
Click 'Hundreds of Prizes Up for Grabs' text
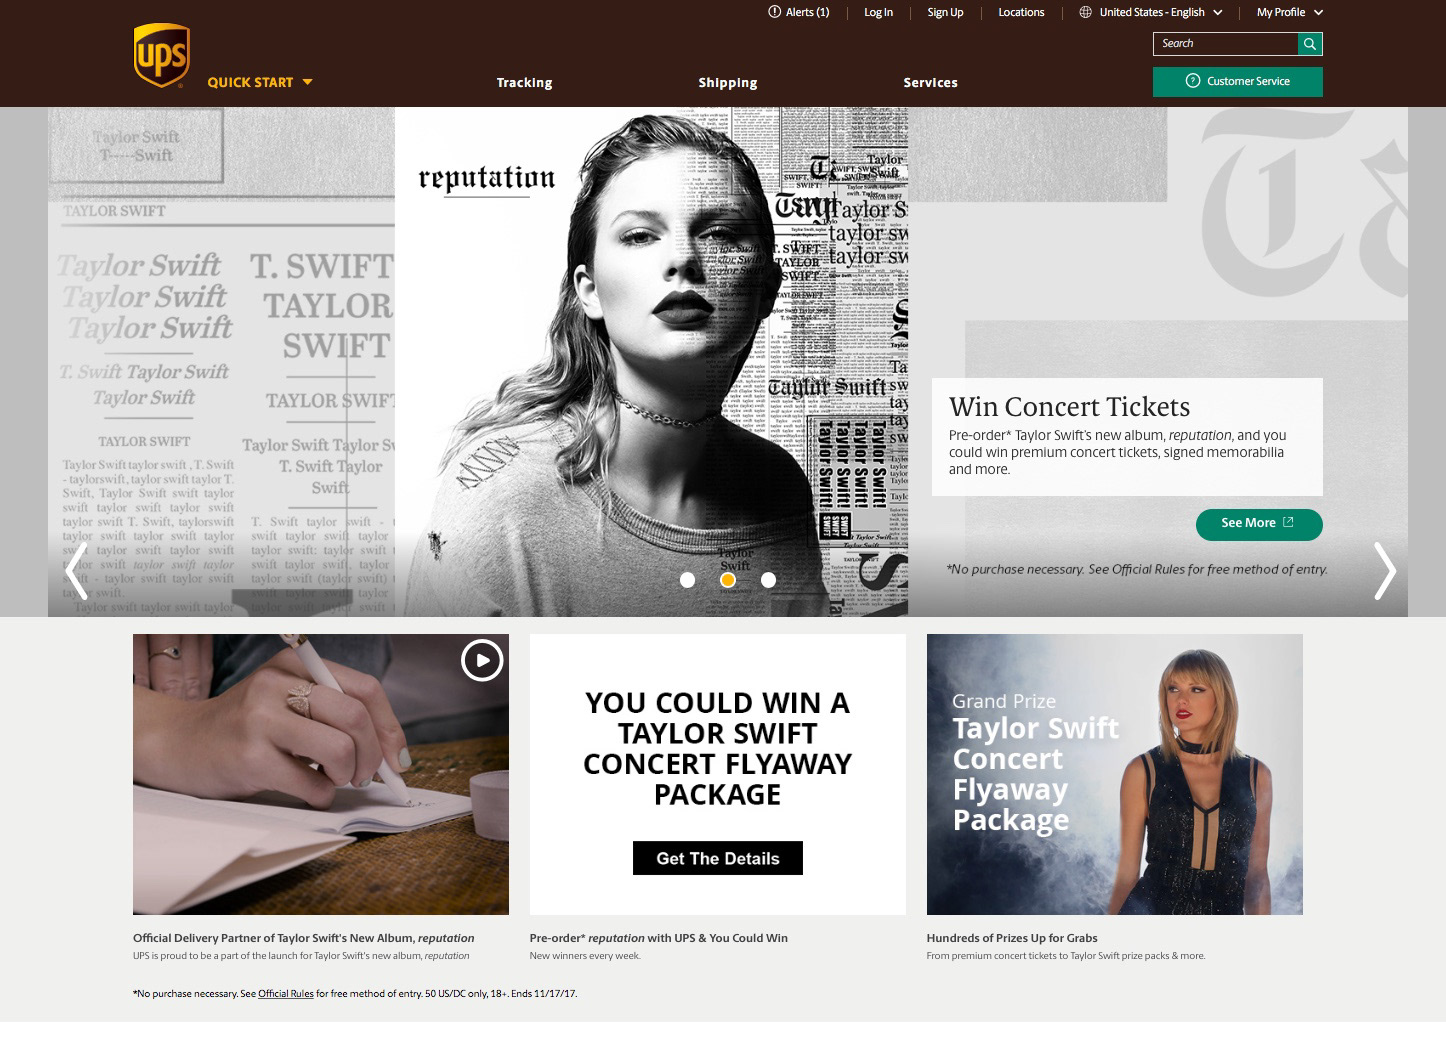[x=1012, y=938]
